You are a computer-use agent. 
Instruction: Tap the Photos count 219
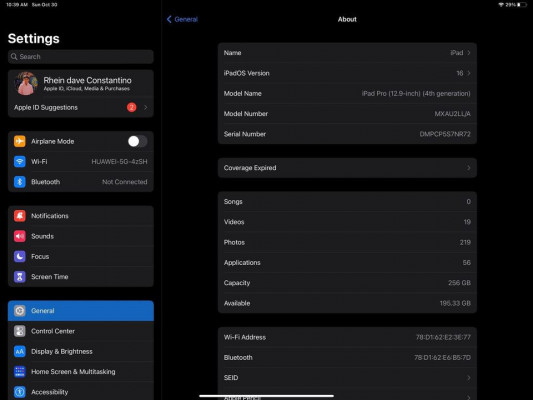465,242
